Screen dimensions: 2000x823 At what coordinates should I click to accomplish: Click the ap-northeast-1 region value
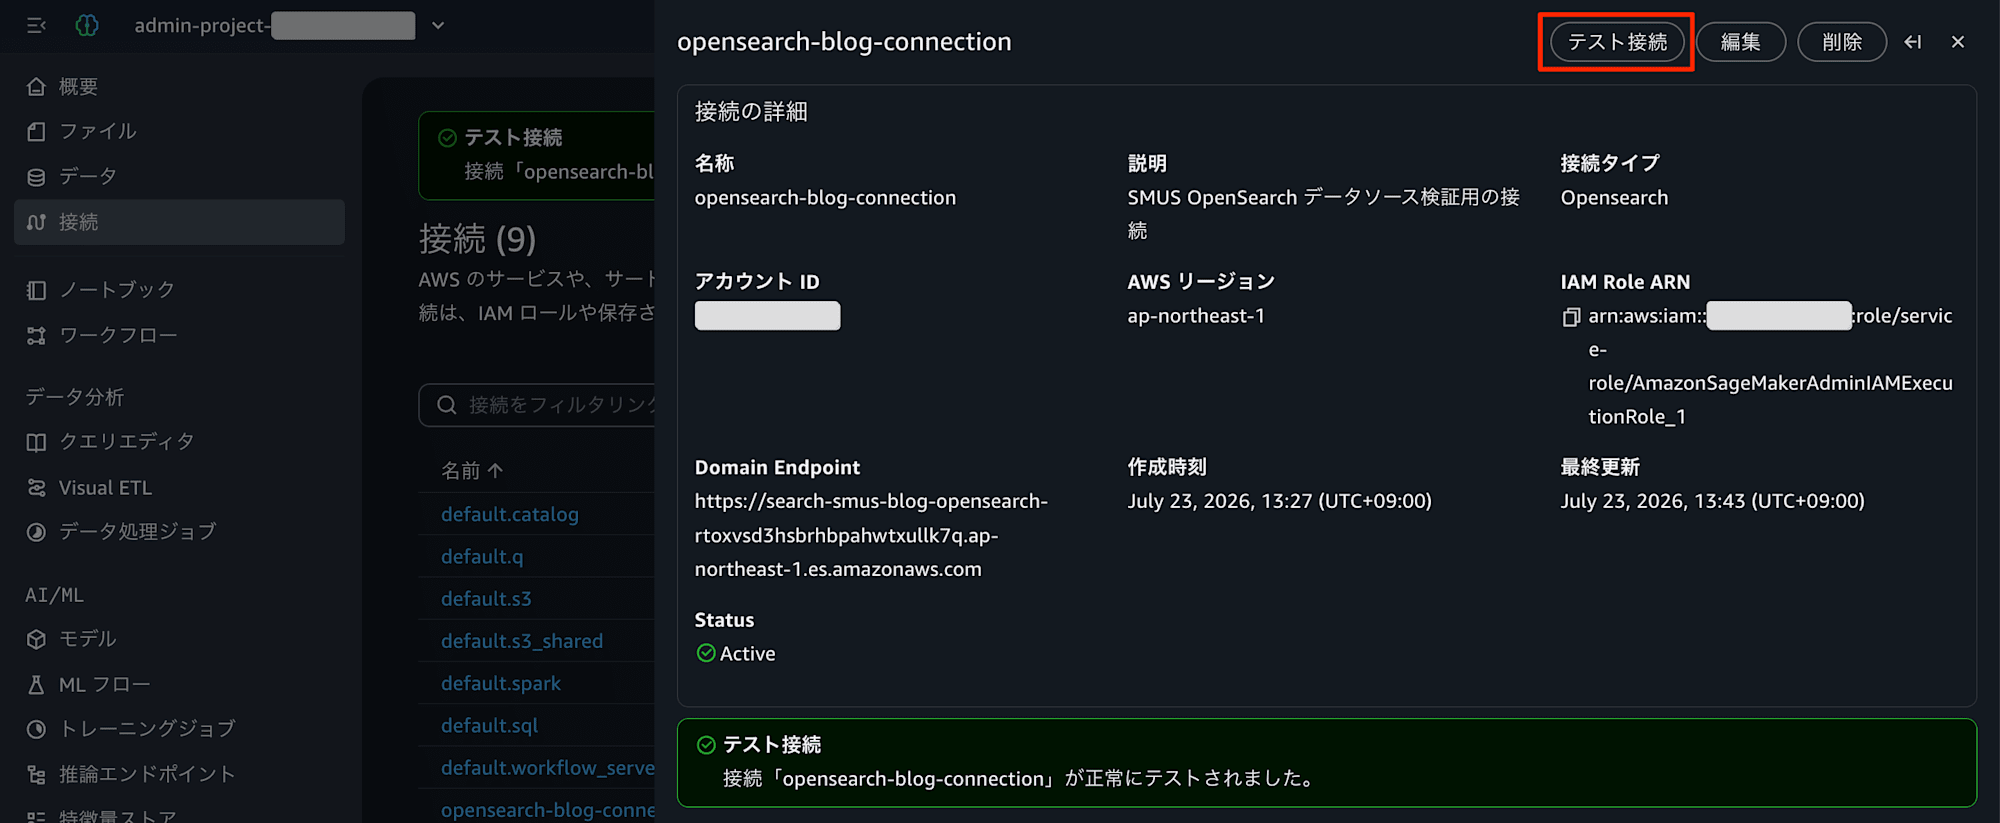(1196, 316)
